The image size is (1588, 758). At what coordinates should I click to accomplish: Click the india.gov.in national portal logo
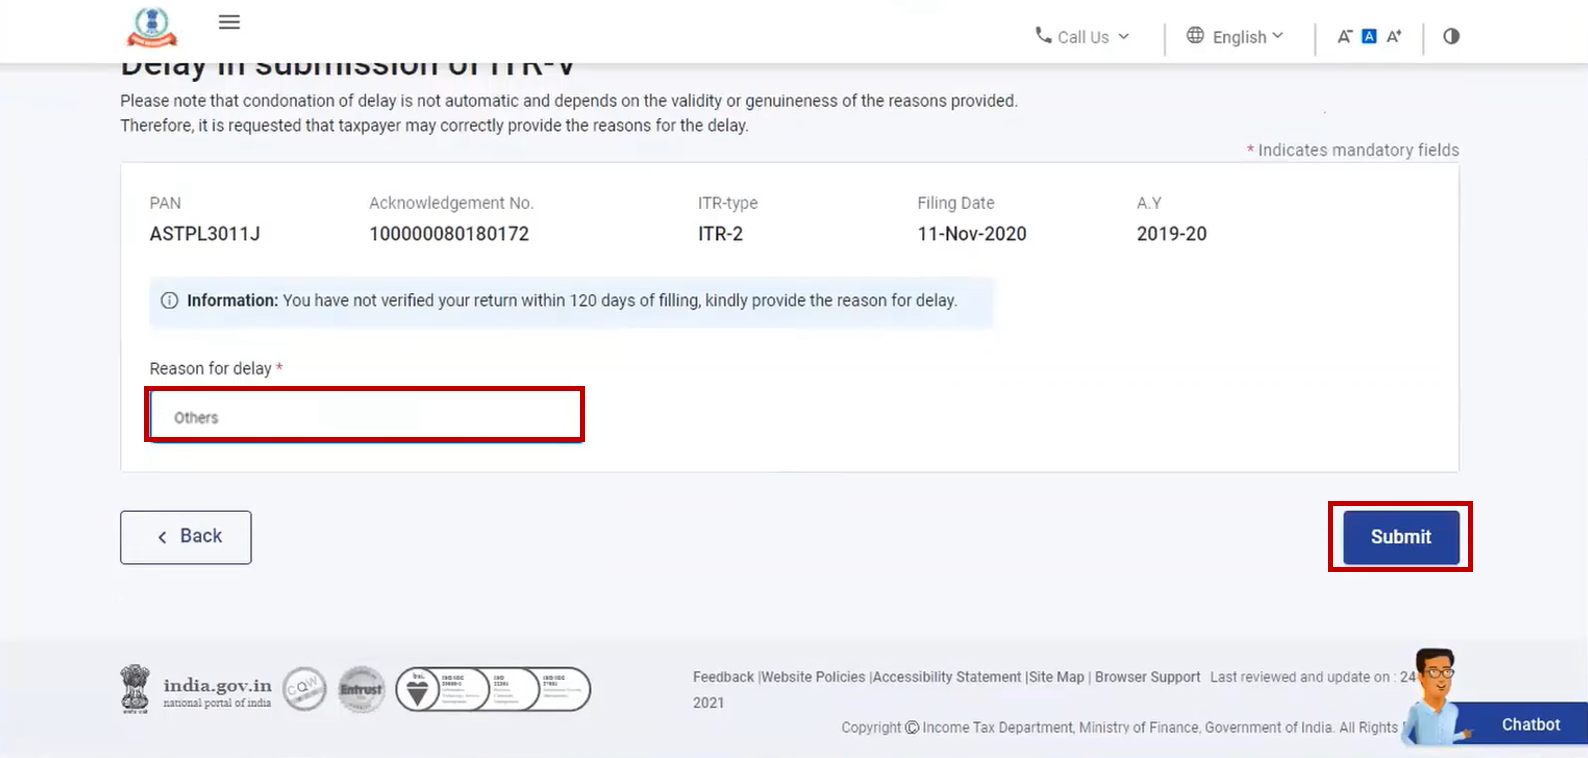click(x=196, y=689)
